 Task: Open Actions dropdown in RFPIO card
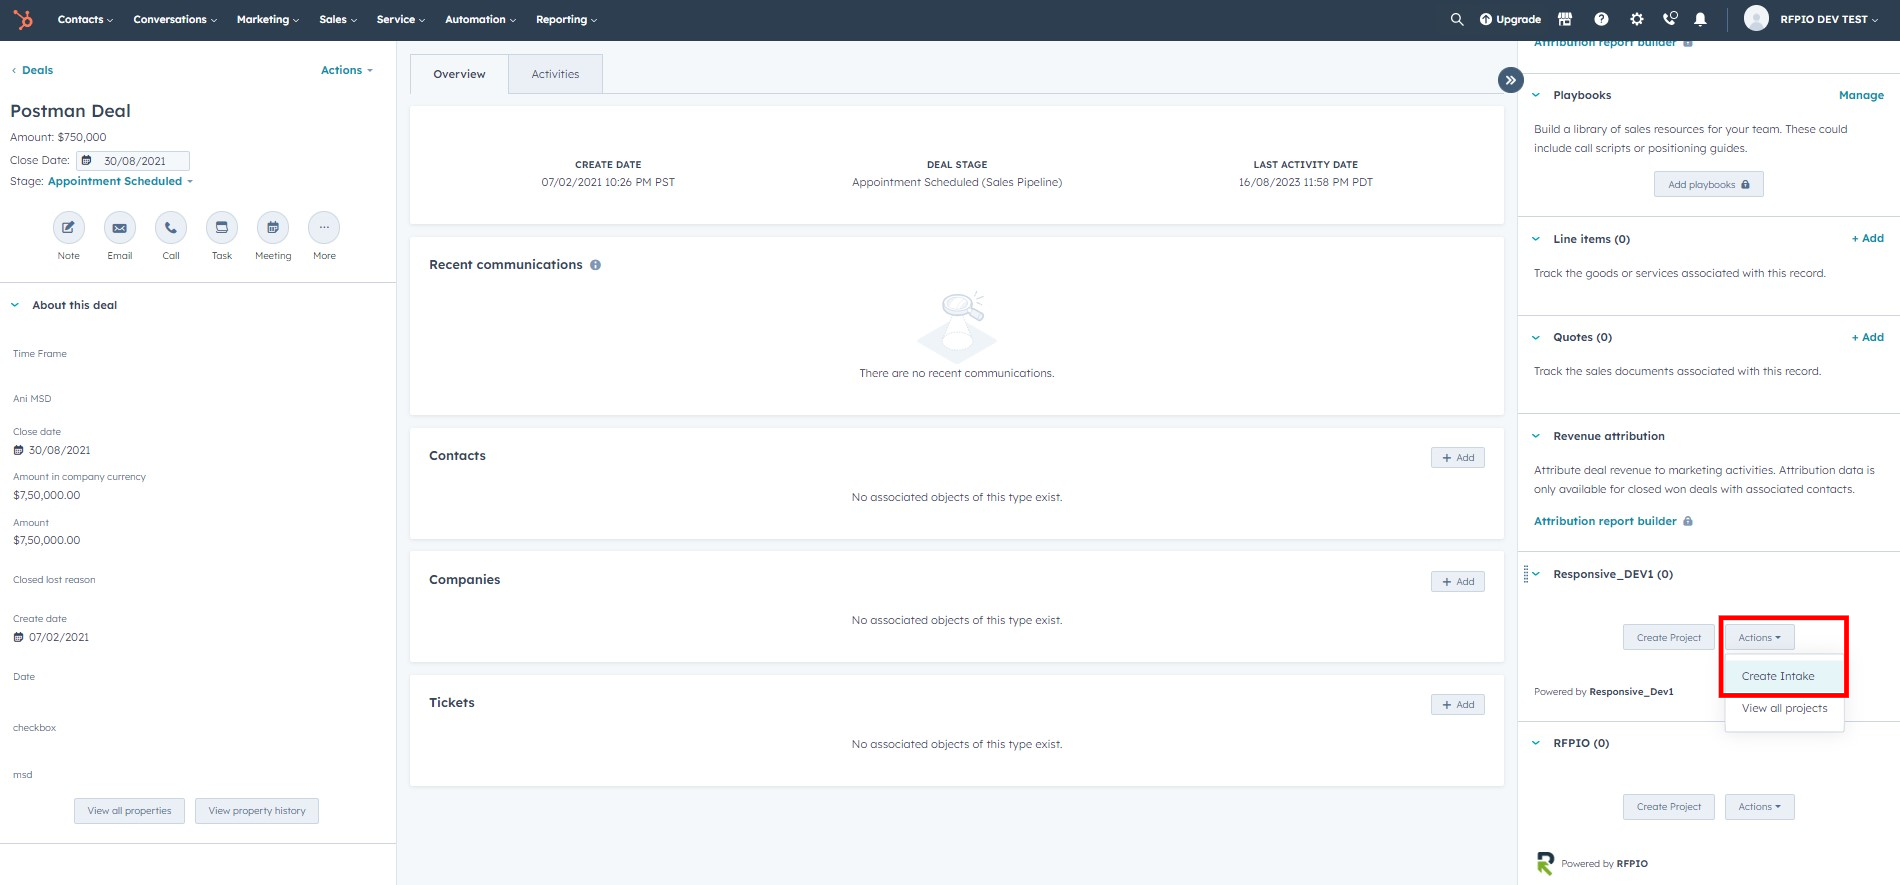[1759, 807]
